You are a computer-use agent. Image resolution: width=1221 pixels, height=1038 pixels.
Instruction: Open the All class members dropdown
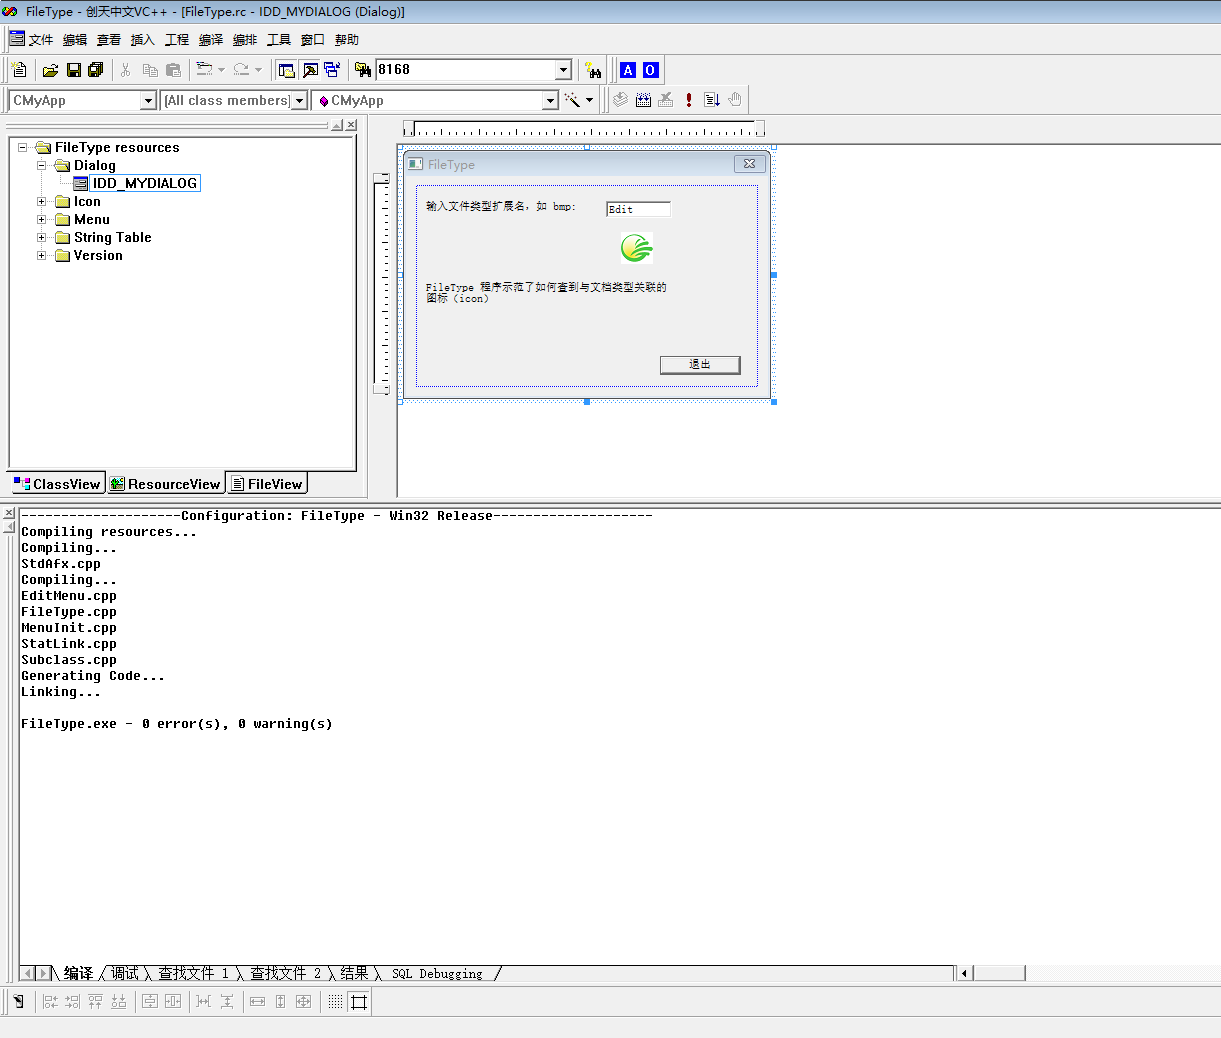coord(299,101)
